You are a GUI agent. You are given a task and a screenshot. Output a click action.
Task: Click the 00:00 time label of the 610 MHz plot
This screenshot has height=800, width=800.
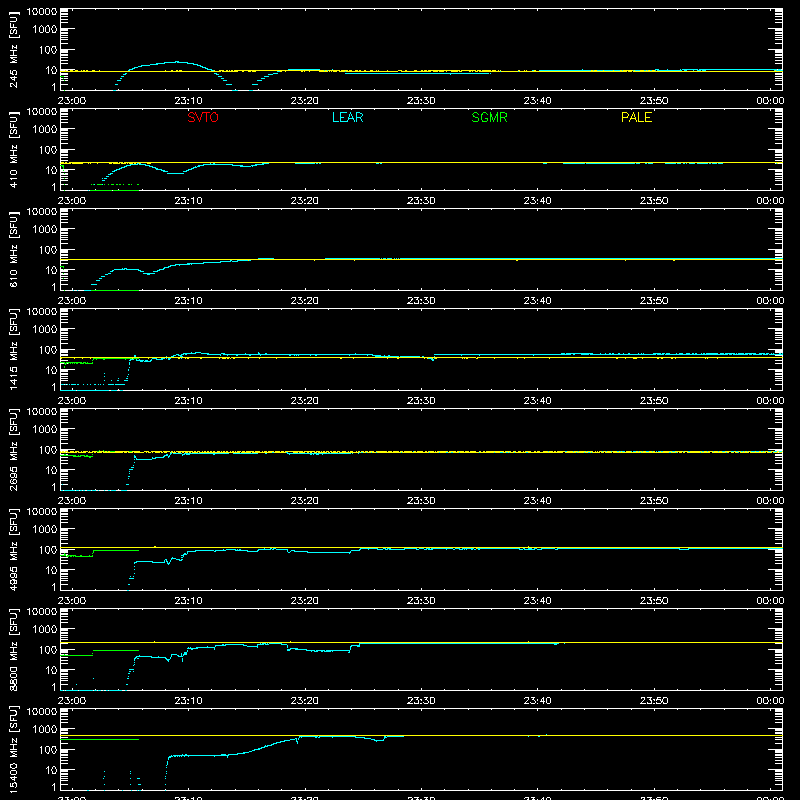[x=770, y=301]
